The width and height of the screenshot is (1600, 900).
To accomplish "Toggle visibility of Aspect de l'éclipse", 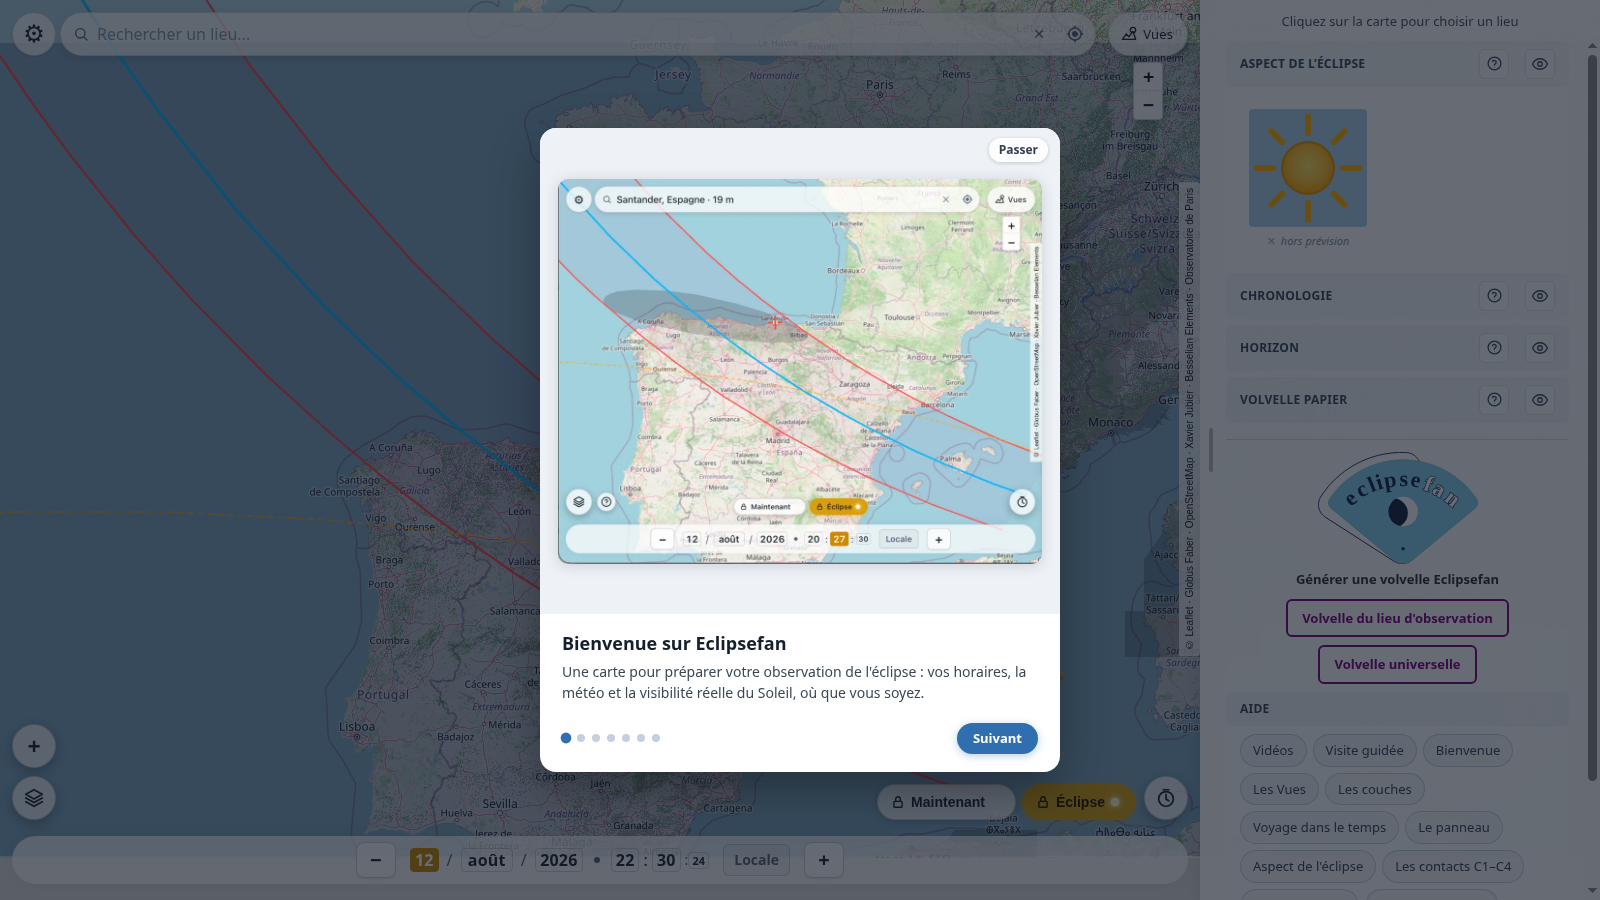I will pos(1540,64).
